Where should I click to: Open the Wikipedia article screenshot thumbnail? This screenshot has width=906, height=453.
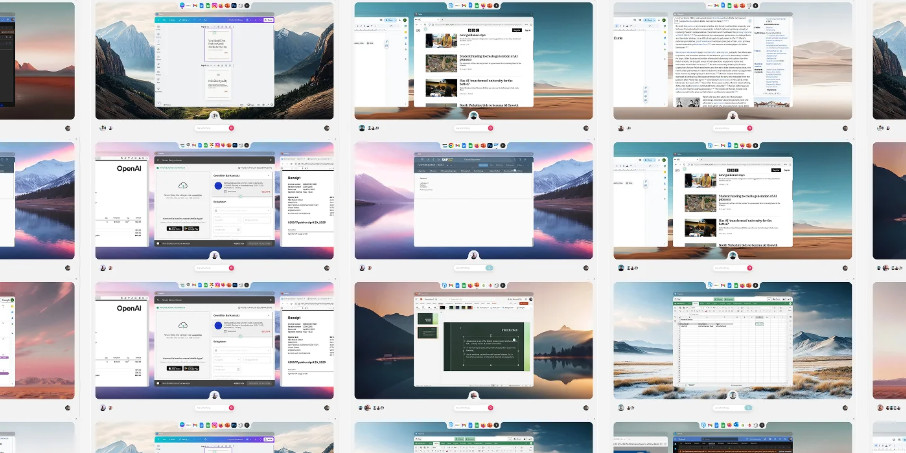(x=732, y=58)
